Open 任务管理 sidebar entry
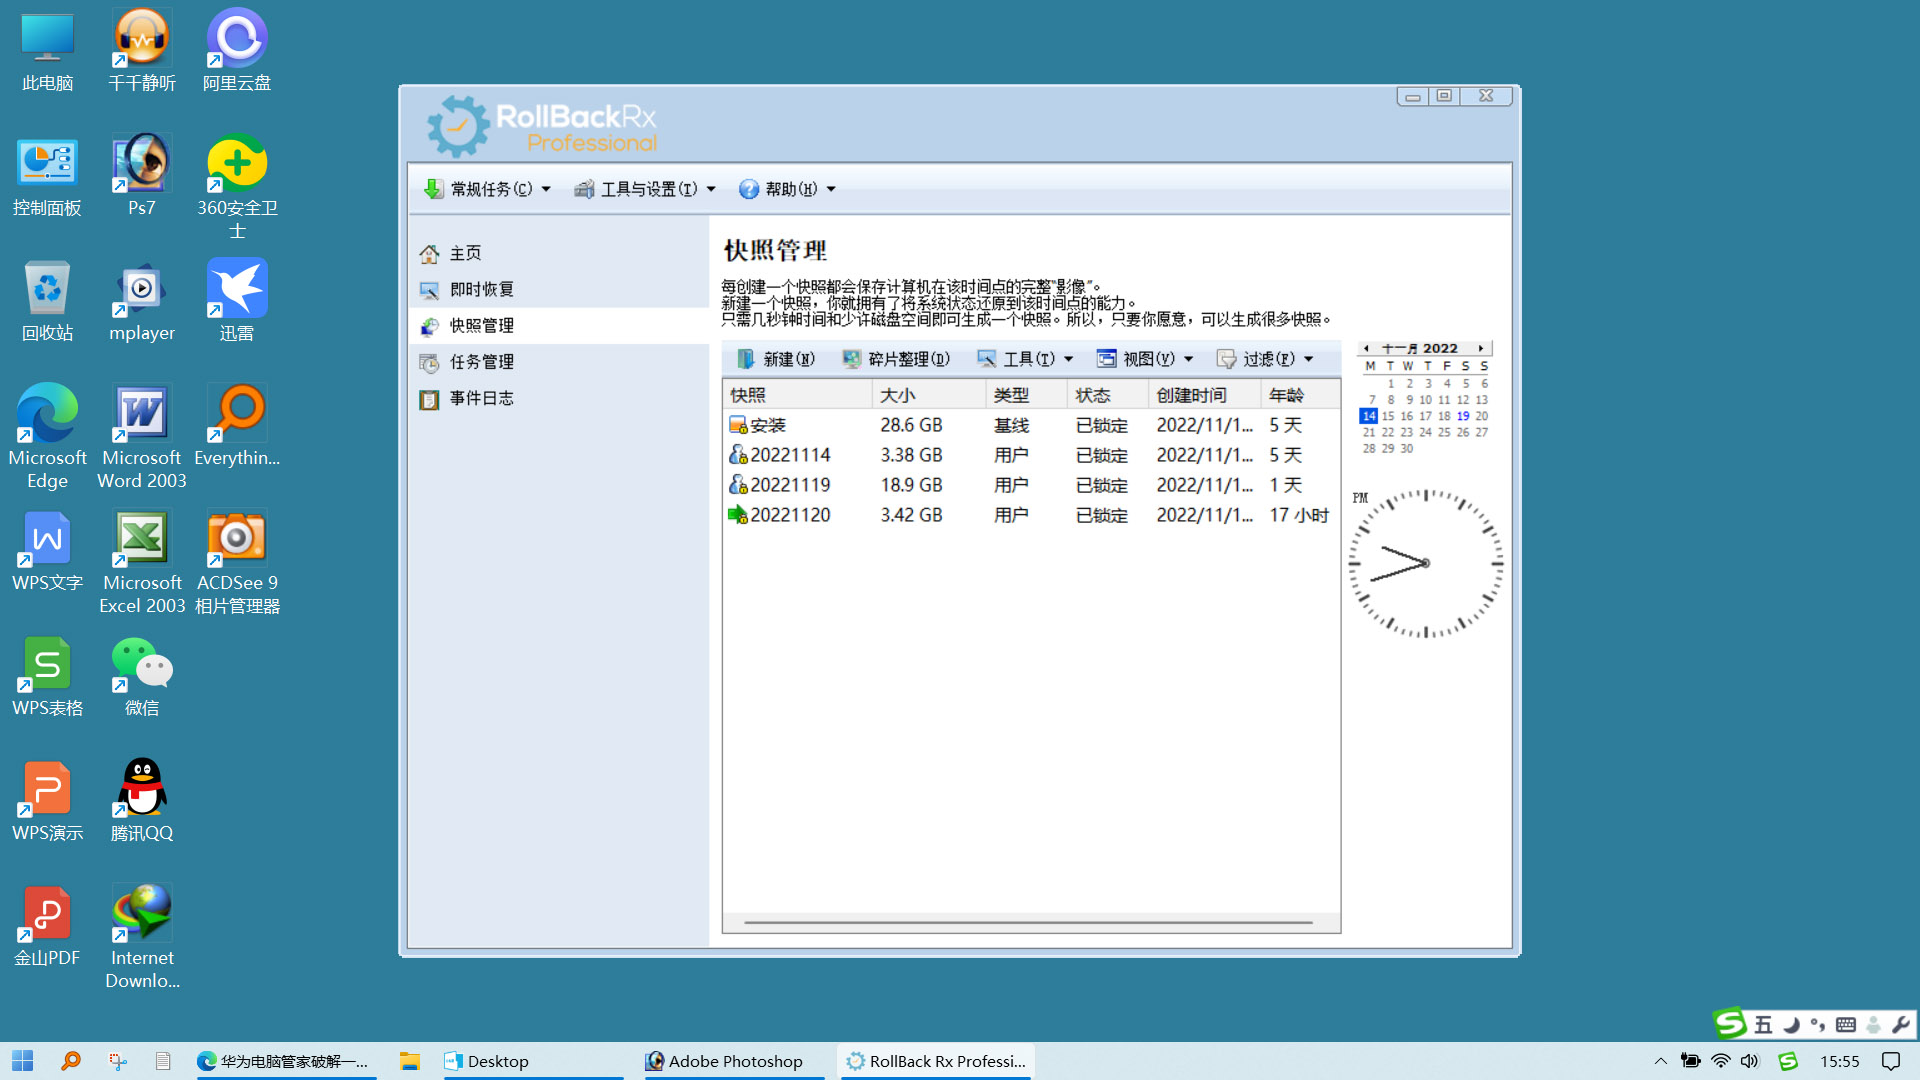The height and width of the screenshot is (1080, 1920). [x=480, y=362]
